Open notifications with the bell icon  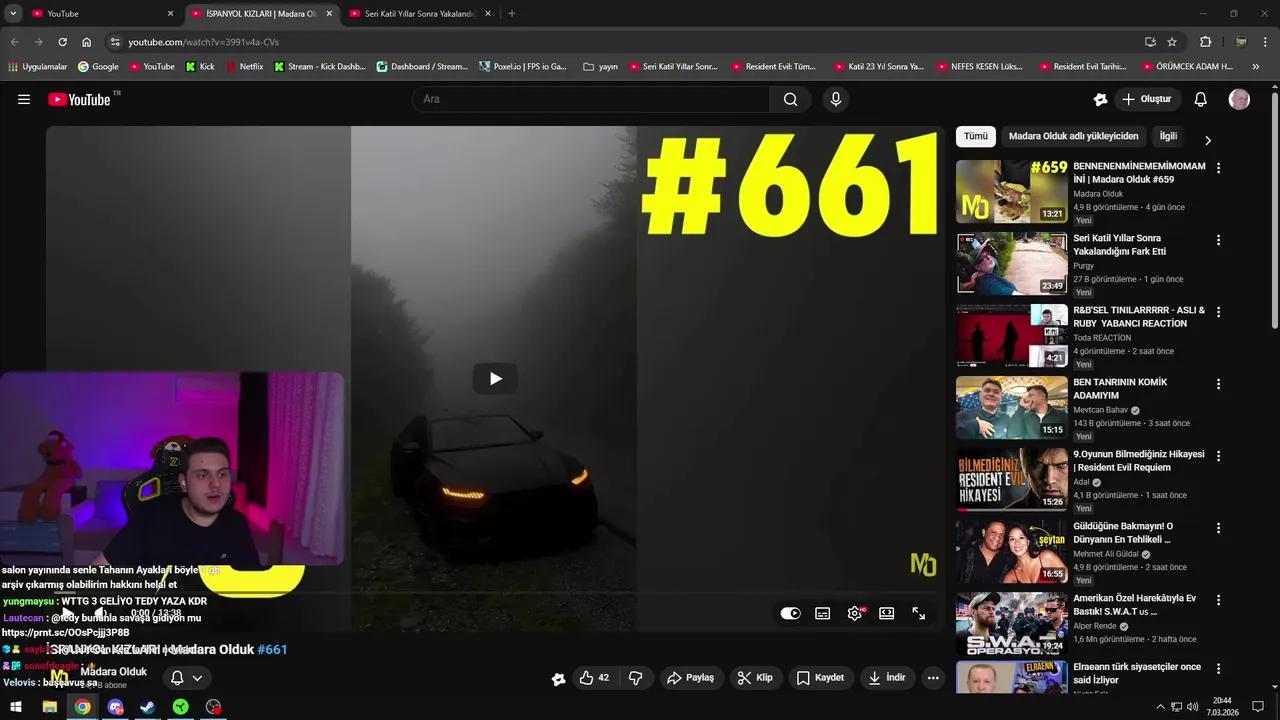1200,99
